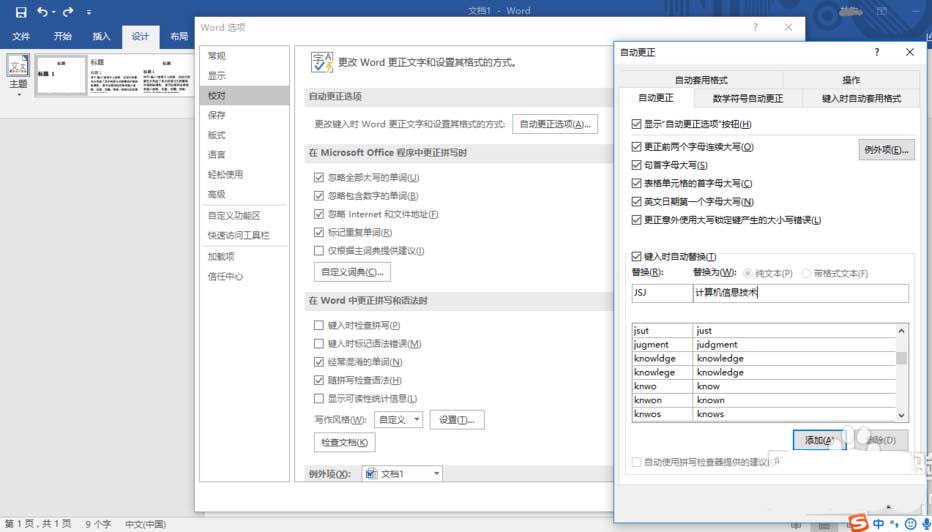Toggle 键入时自动替换 checkbox
Viewport: 932px width, 532px height.
coord(637,257)
